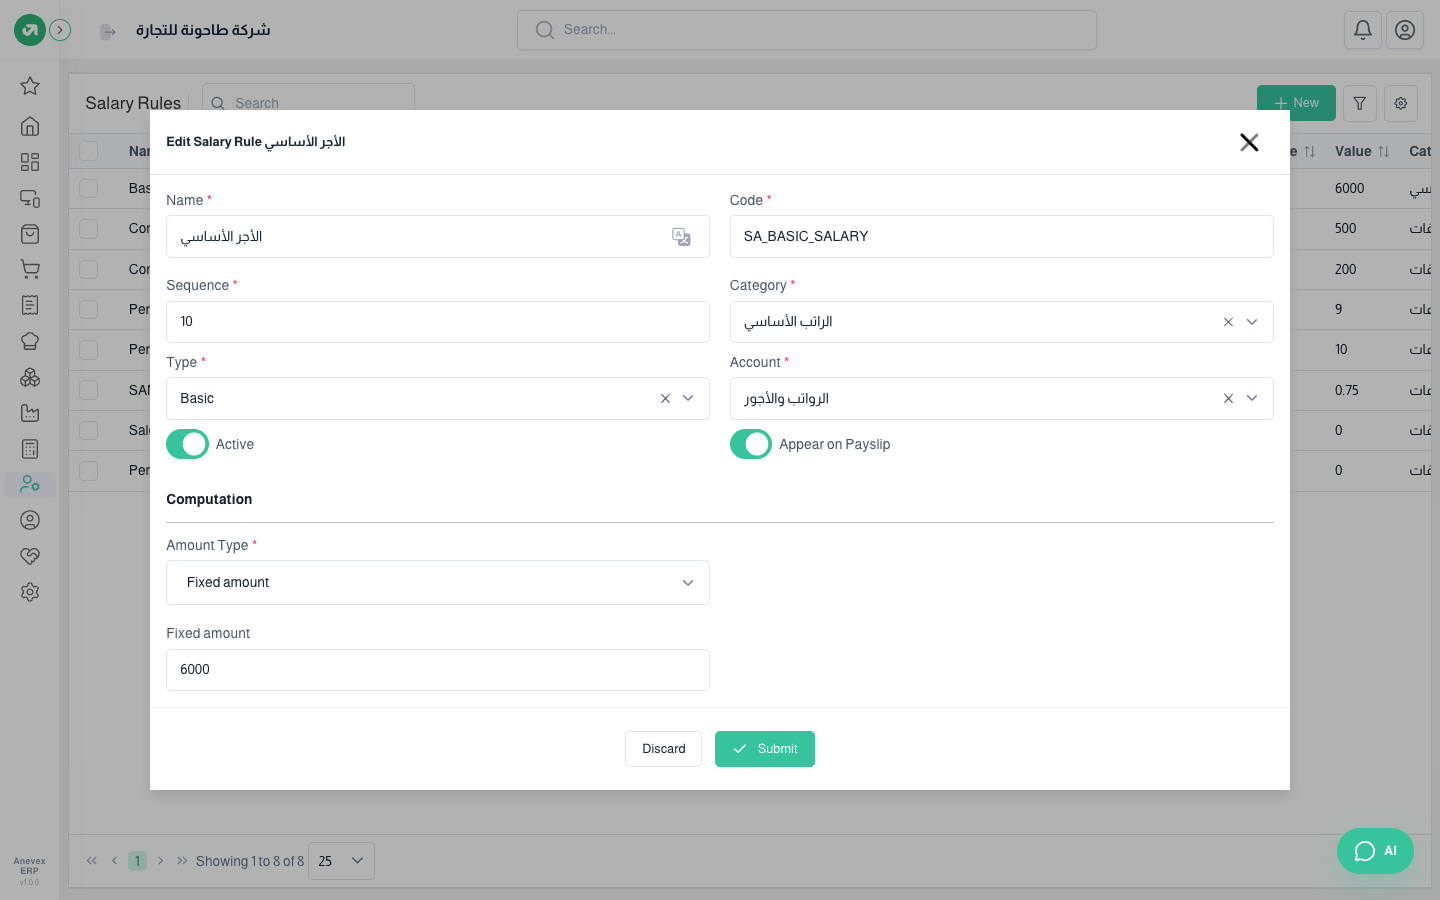Check the select-all checkbox in table header
Viewport: 1440px width, 900px height.
[89, 151]
